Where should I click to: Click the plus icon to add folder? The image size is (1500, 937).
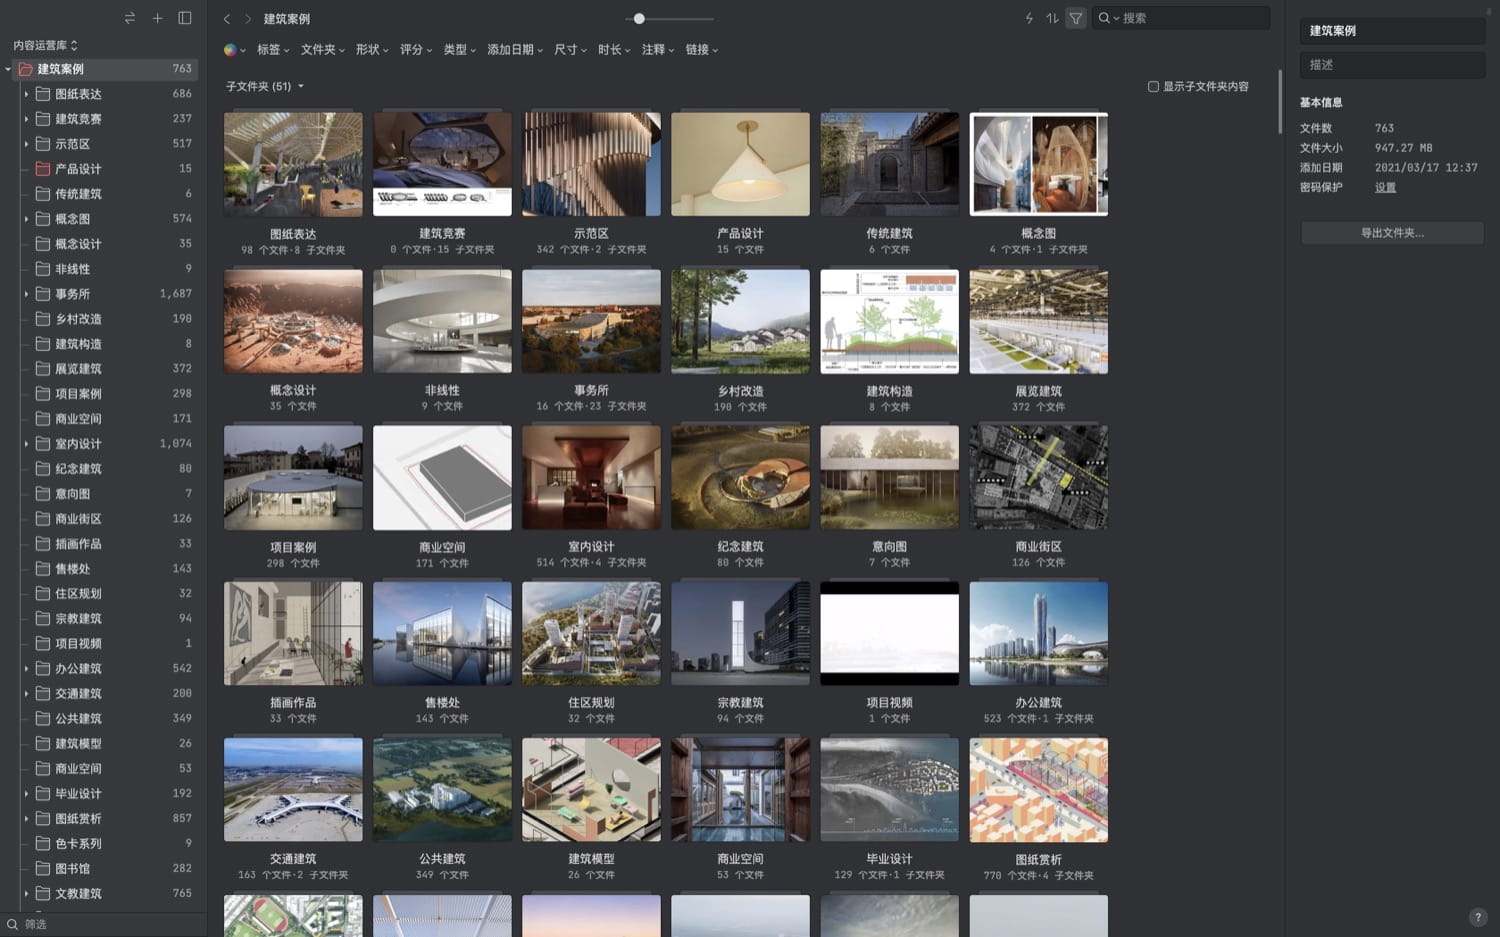click(x=157, y=18)
